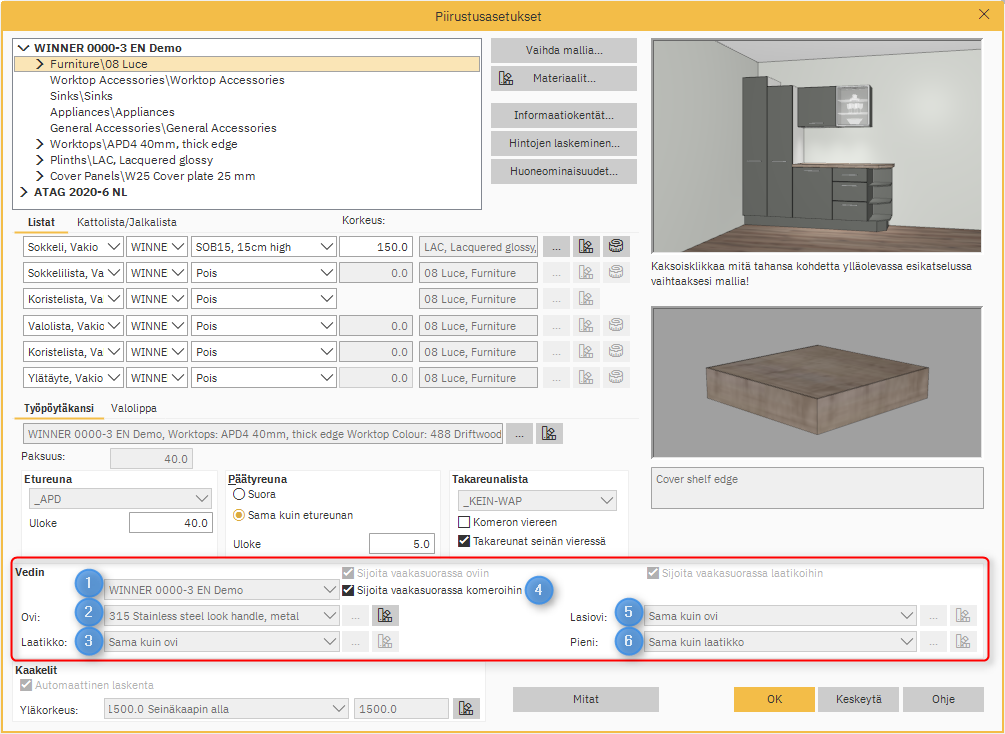The height and width of the screenshot is (734, 1005).
Task: Uncheck Sijoita vaakasuorassa komeroihin
Action: click(x=348, y=590)
